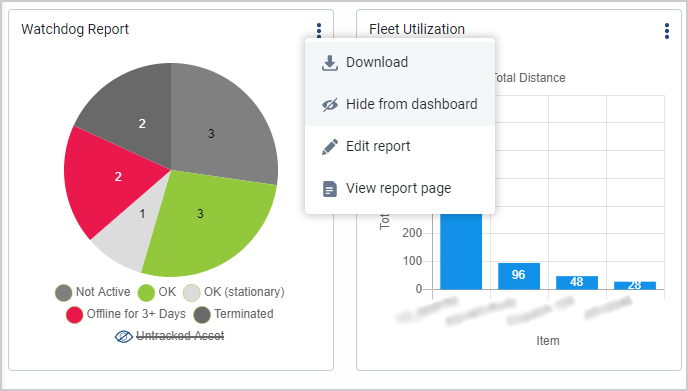The image size is (688, 391).
Task: Click the Download tray icon in menu
Action: point(330,63)
